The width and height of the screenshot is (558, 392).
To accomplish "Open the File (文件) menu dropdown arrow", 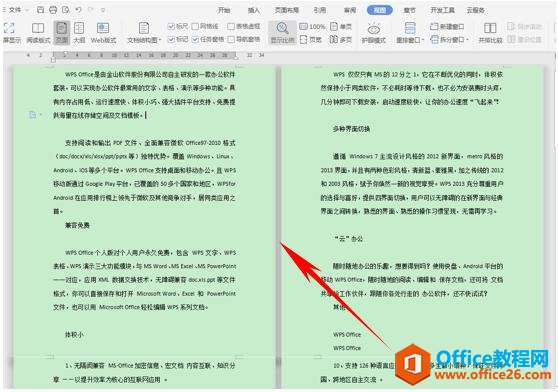I will tap(27, 10).
